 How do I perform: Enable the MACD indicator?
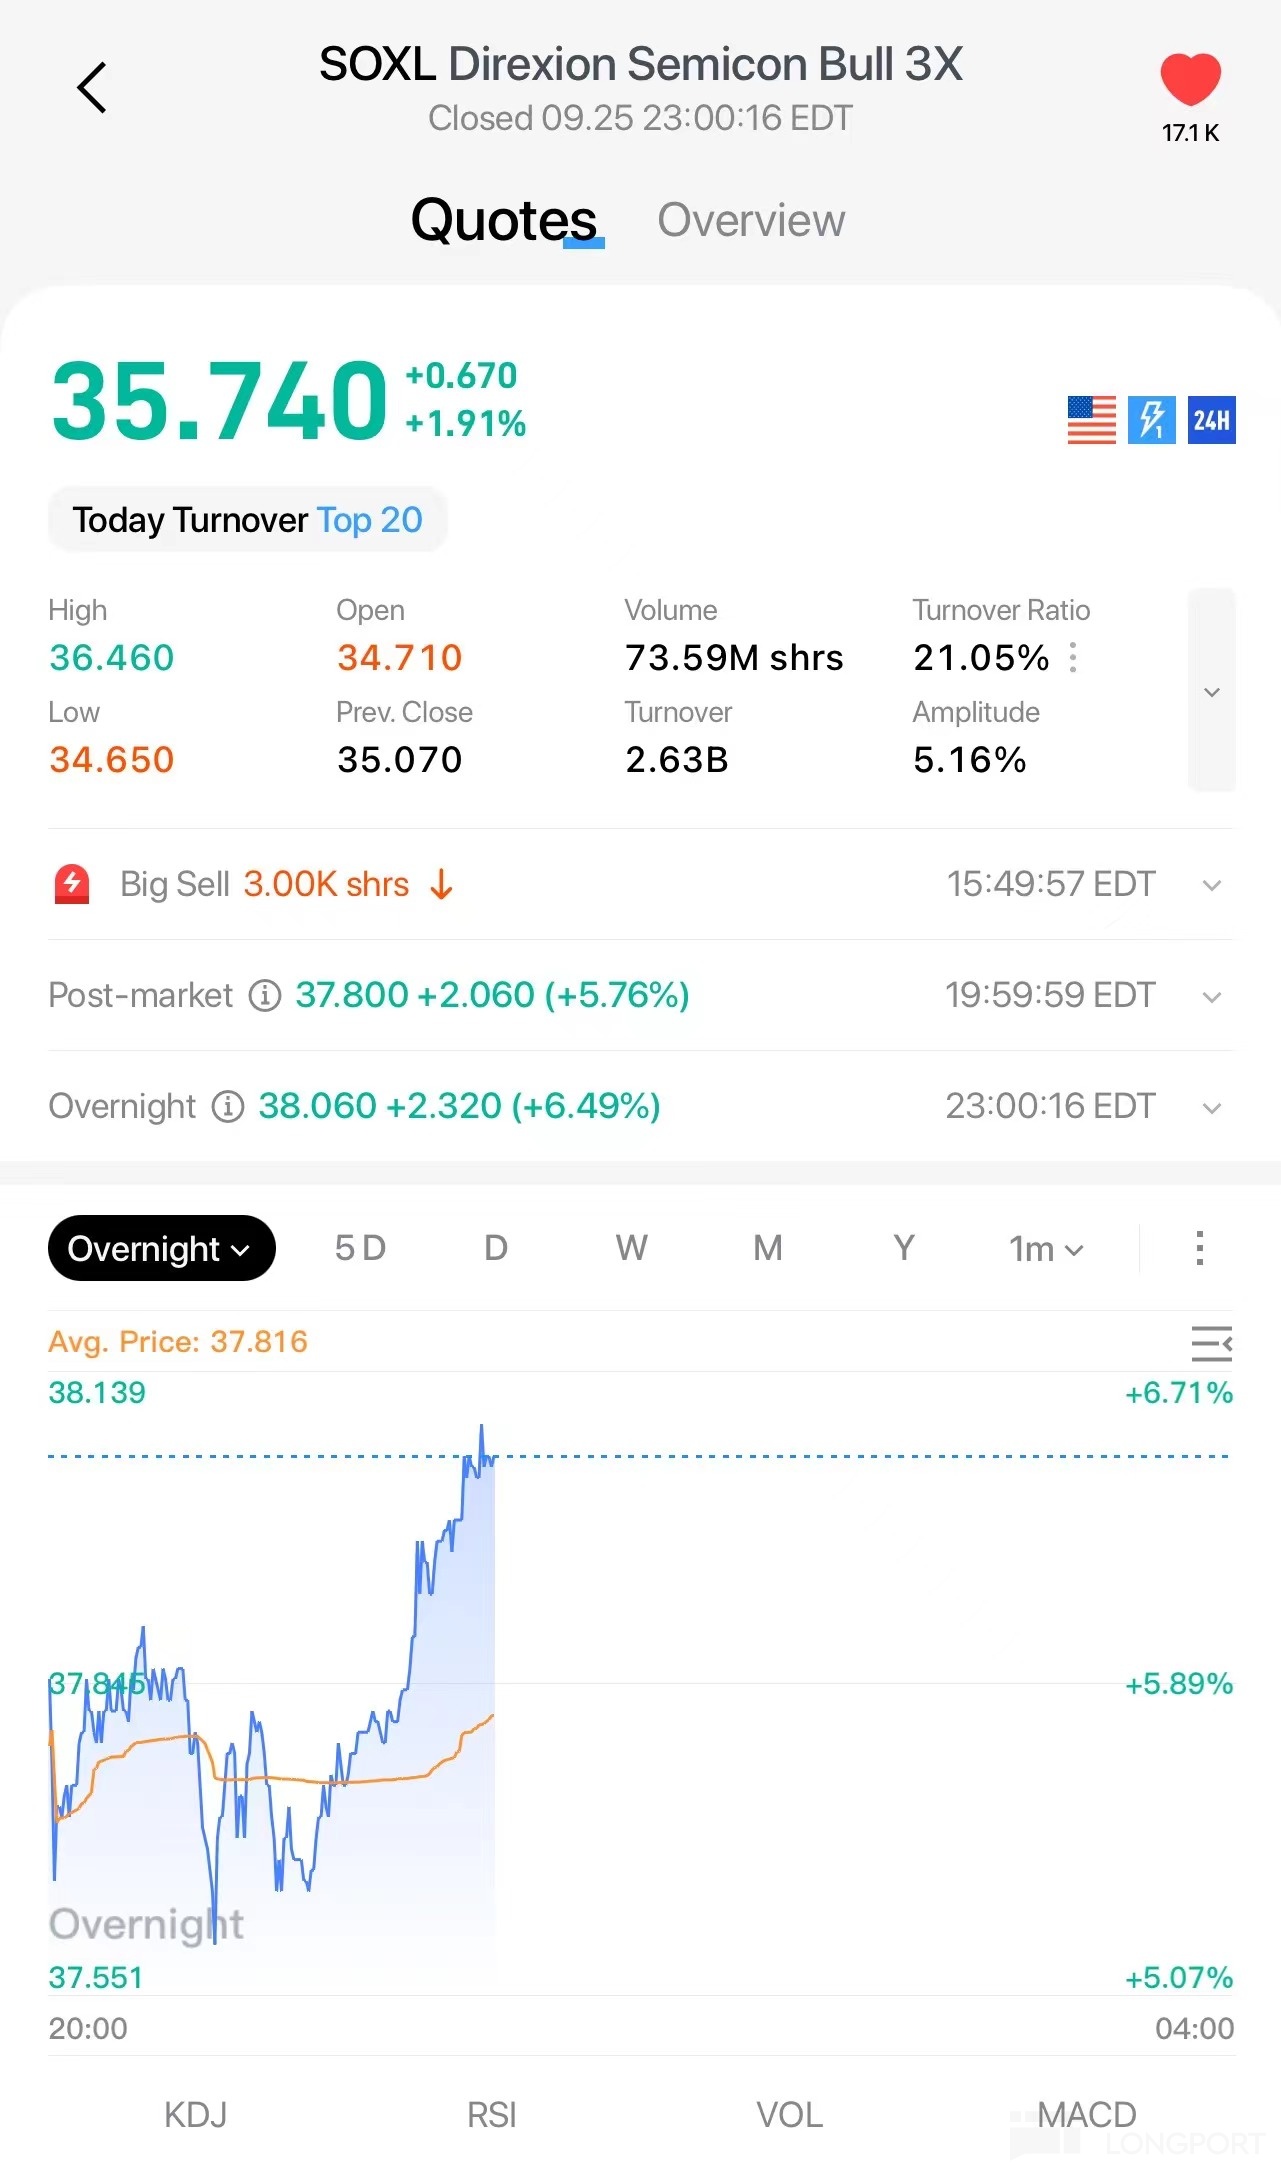[1086, 2114]
